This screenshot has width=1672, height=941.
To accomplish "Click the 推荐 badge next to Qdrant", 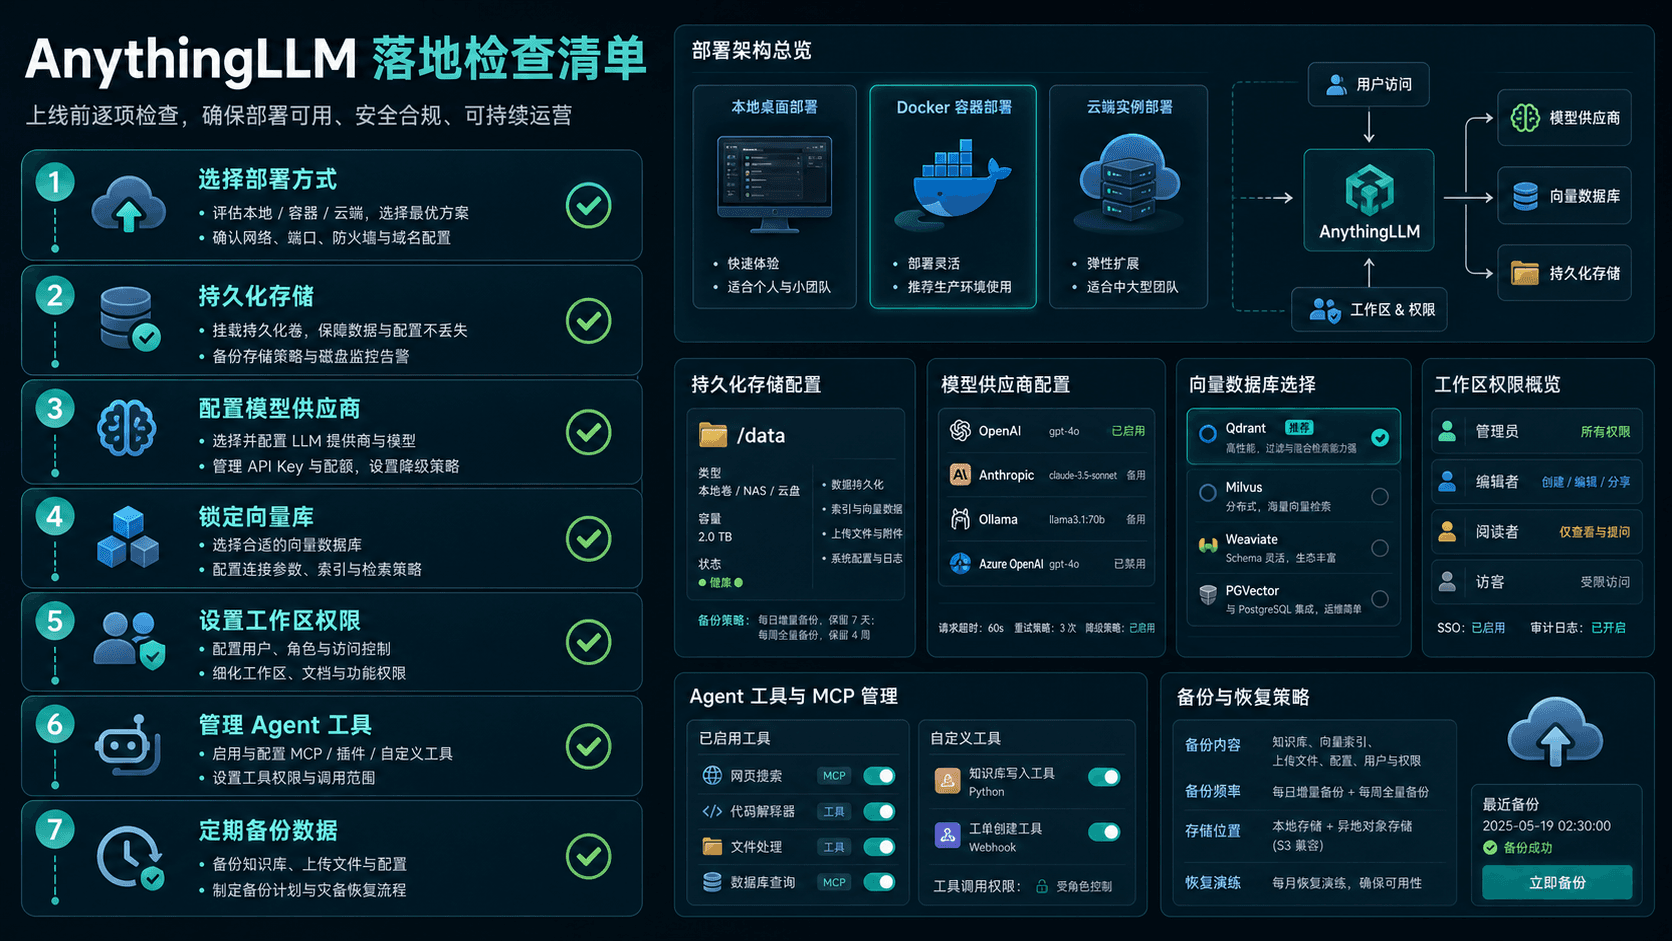I will point(1299,428).
